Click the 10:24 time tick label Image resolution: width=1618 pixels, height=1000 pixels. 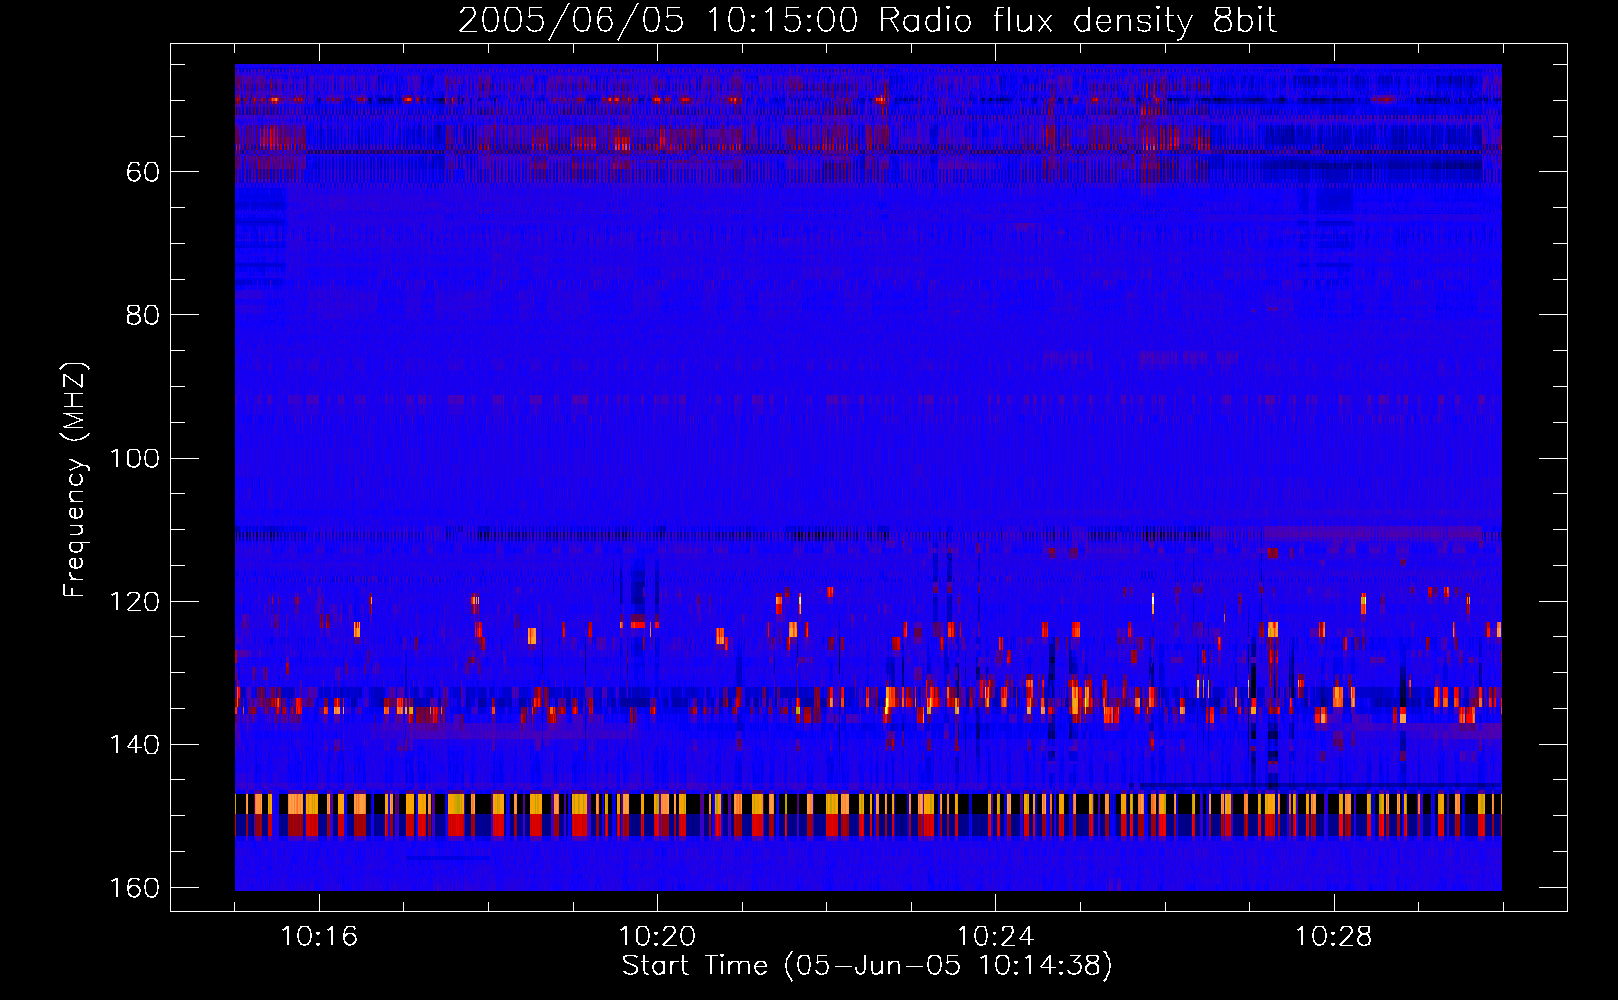coord(995,936)
